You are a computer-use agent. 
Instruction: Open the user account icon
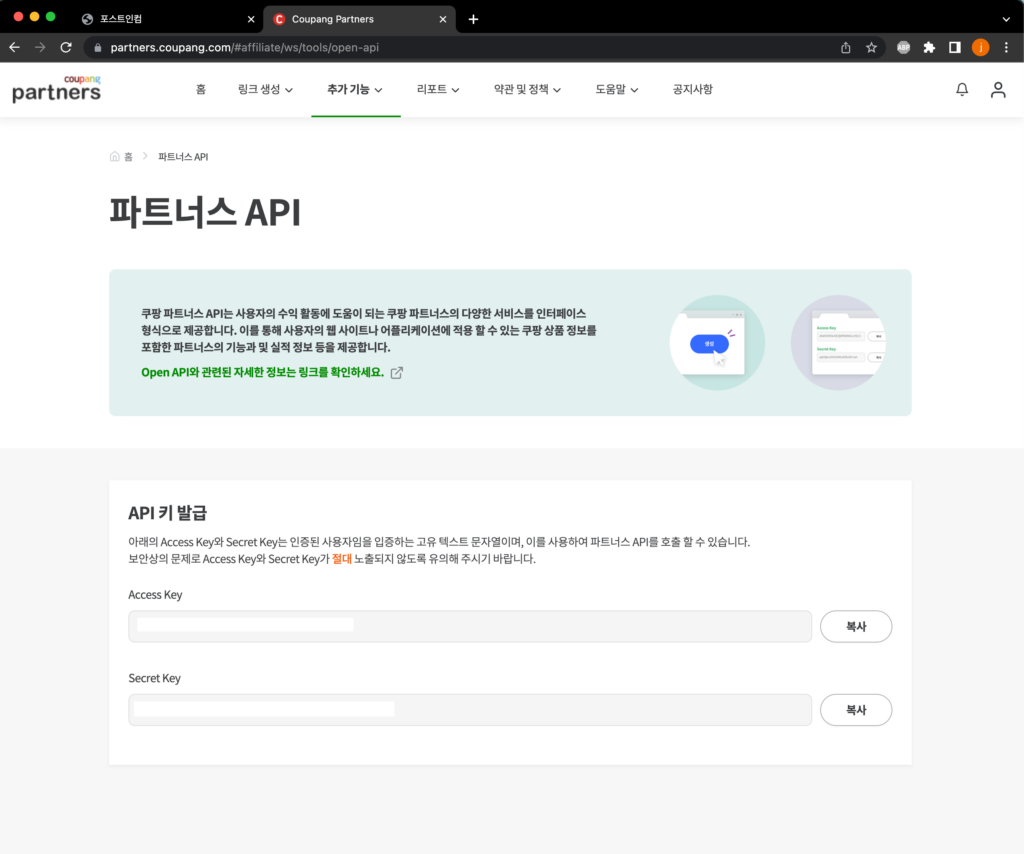pos(998,89)
